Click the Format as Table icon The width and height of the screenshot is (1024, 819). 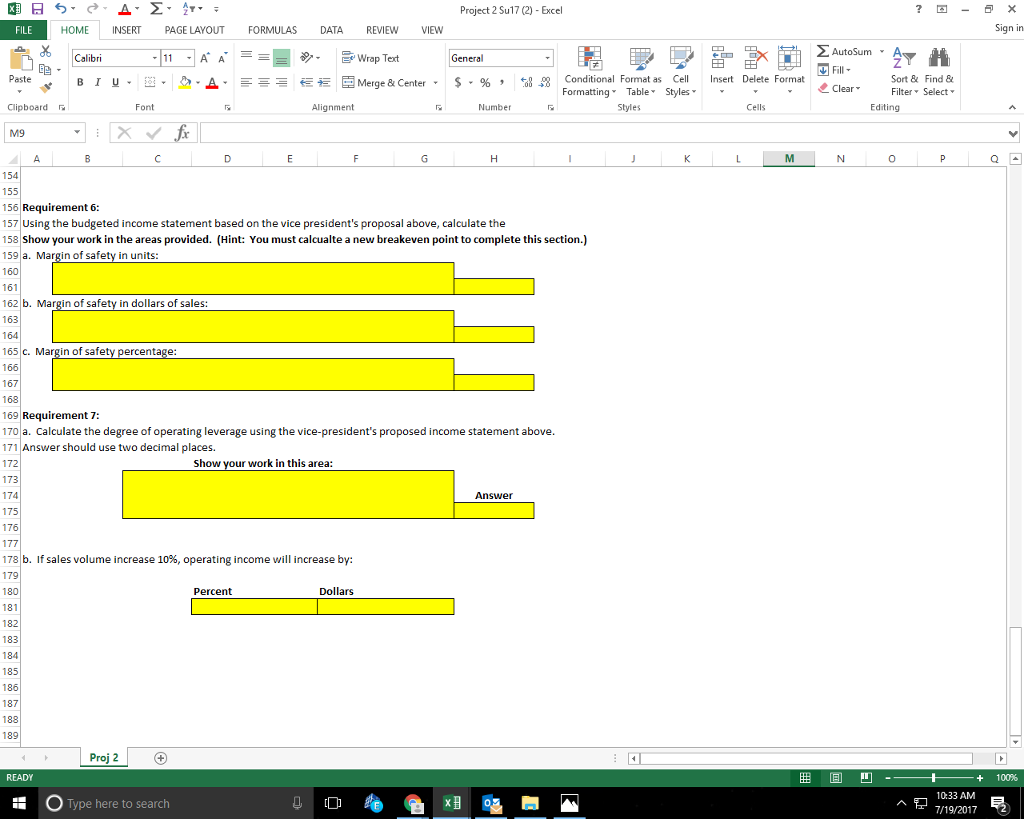click(641, 58)
